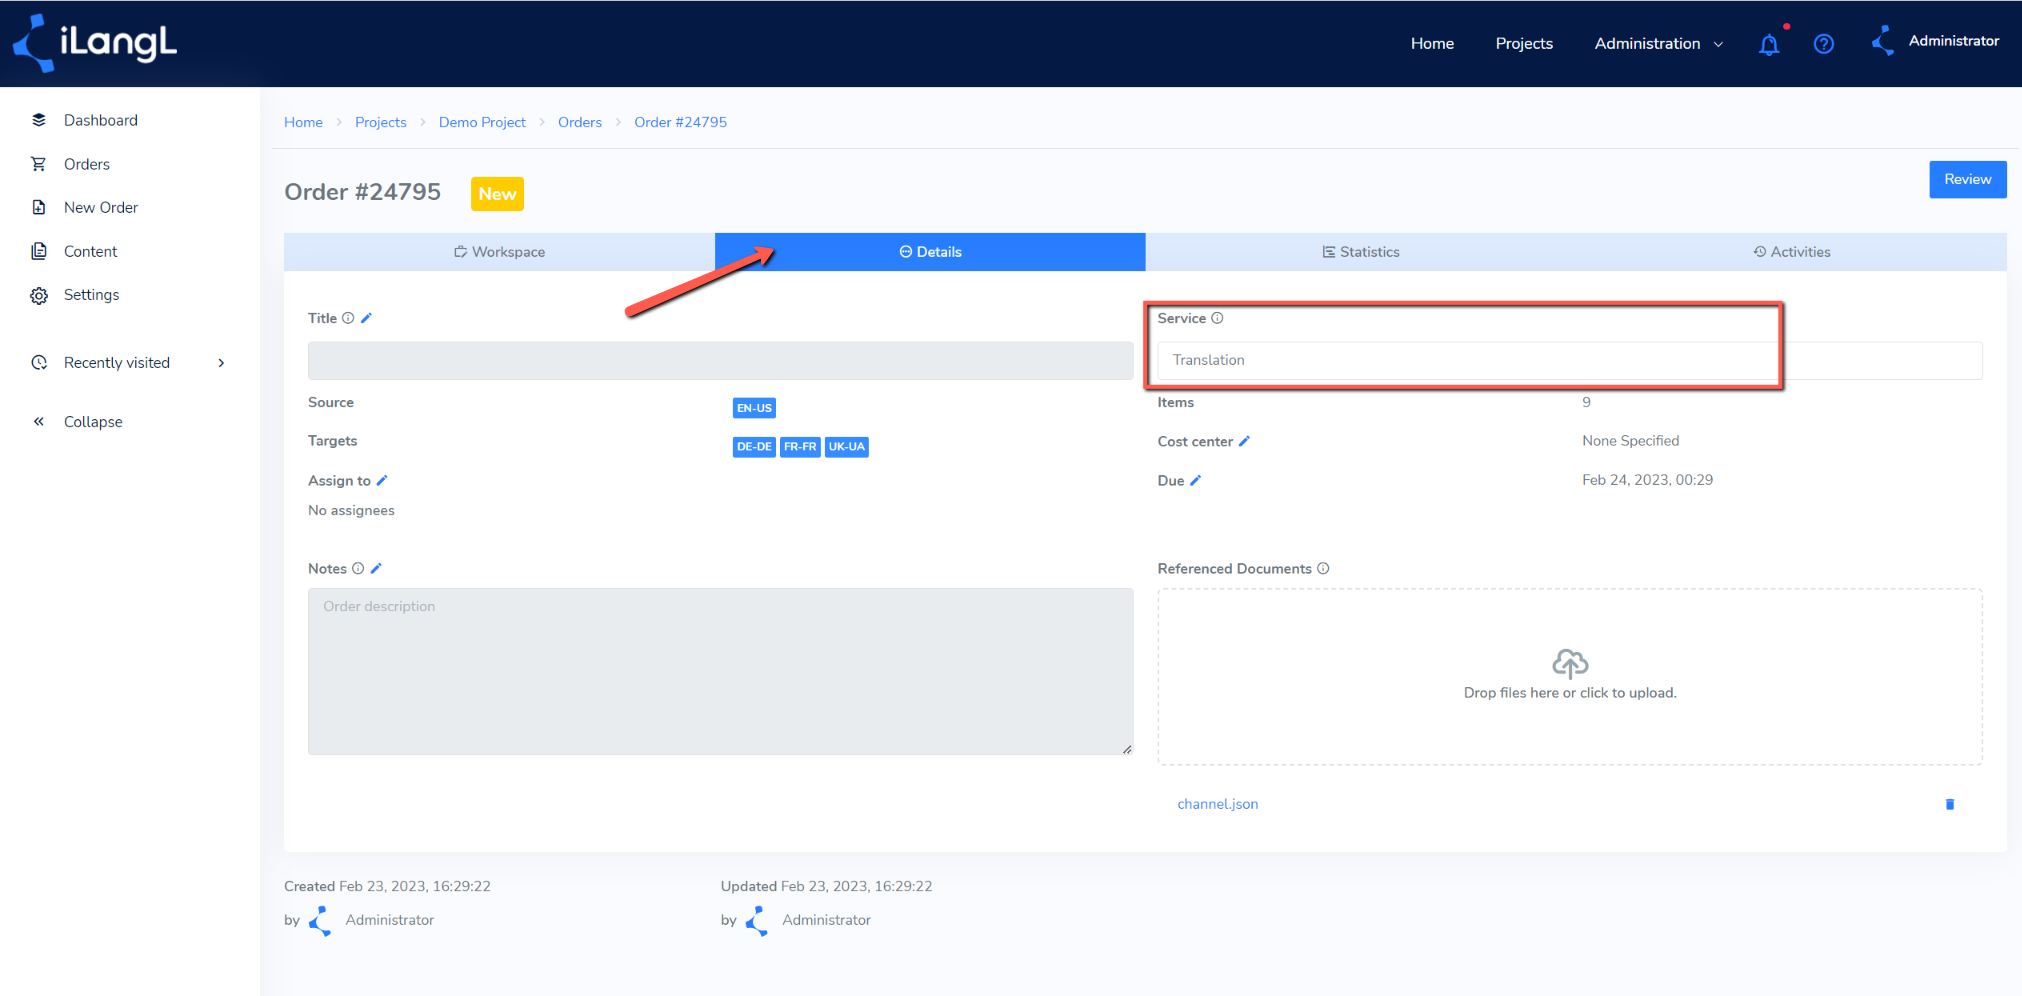
Task: Show the Title info tooltip icon
Action: tap(348, 318)
